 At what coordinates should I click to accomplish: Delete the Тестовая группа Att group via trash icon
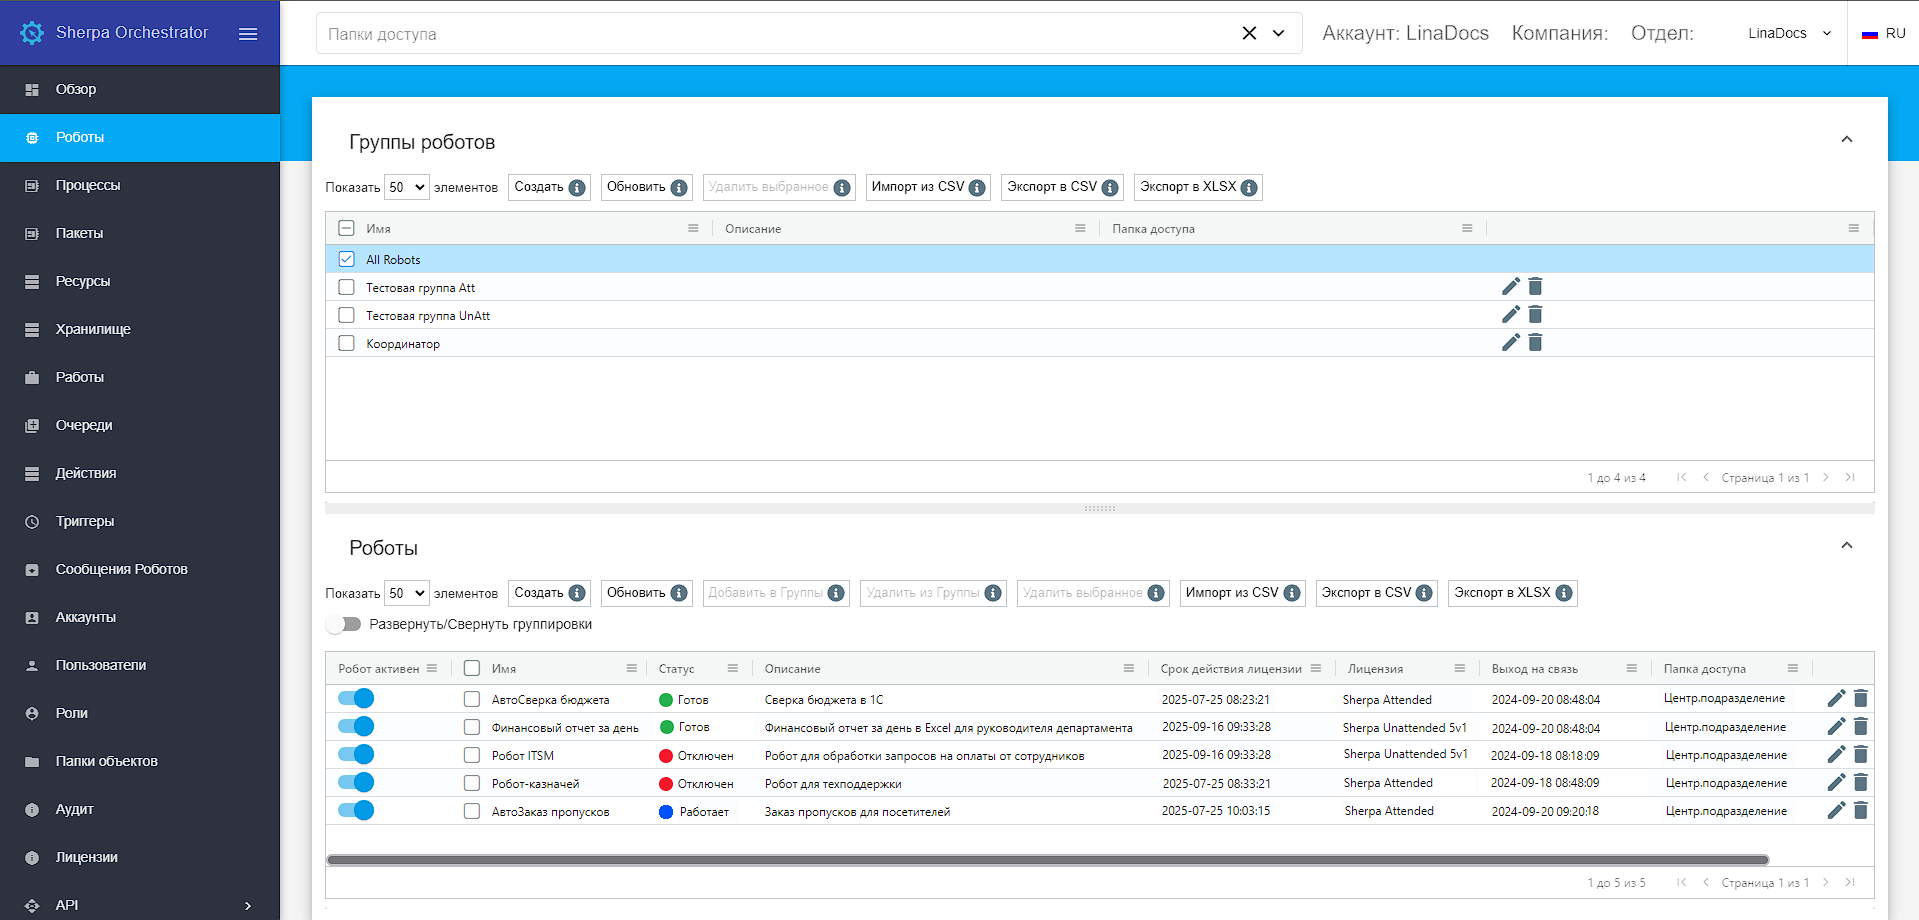[1535, 287]
